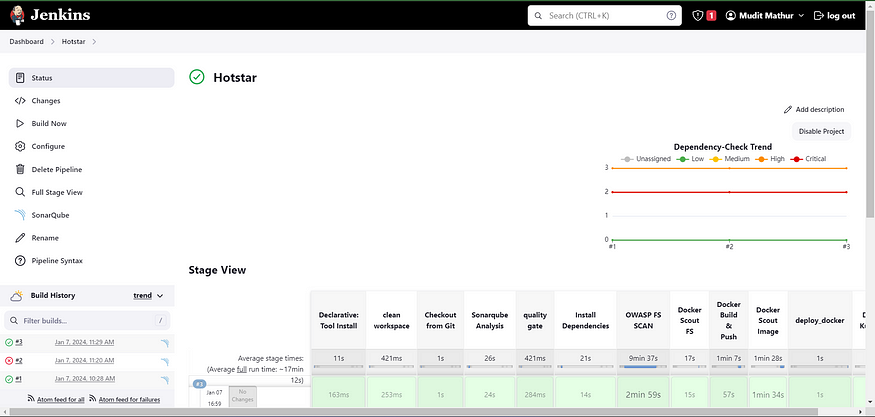Click the Status sidebar icon
Image resolution: width=875 pixels, height=417 pixels.
click(20, 78)
